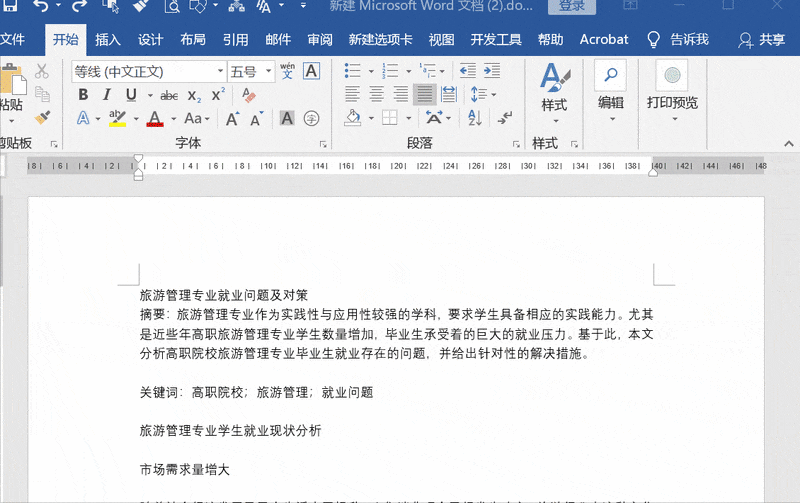800x503 pixels.
Task: Click the 登录 sign-in button
Action: [x=572, y=7]
